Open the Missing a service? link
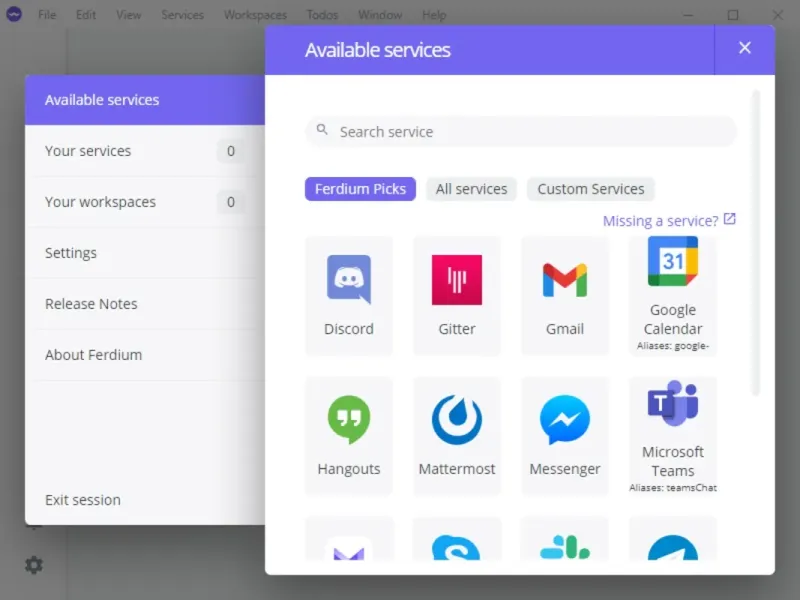 tap(660, 221)
